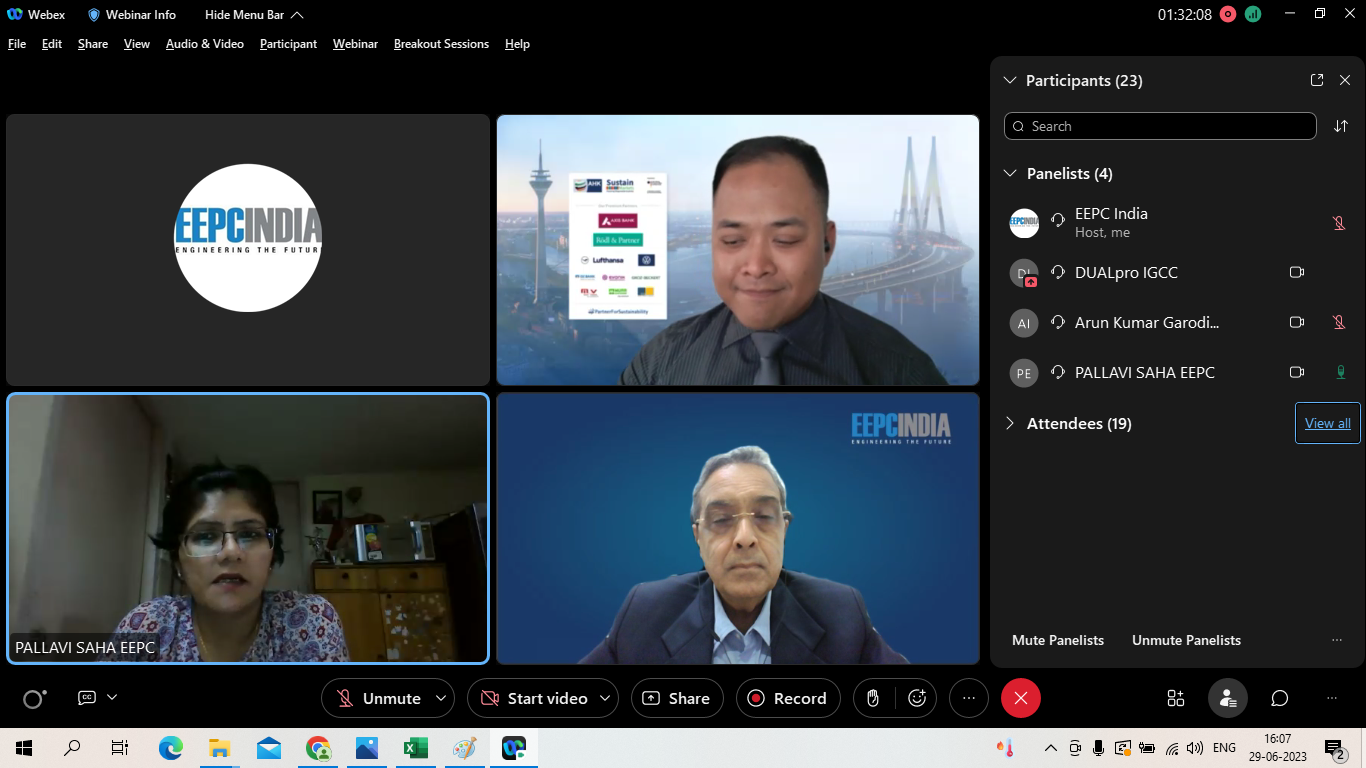Toggle Arun Kumar Garodi muted microphone

[x=1339, y=322]
